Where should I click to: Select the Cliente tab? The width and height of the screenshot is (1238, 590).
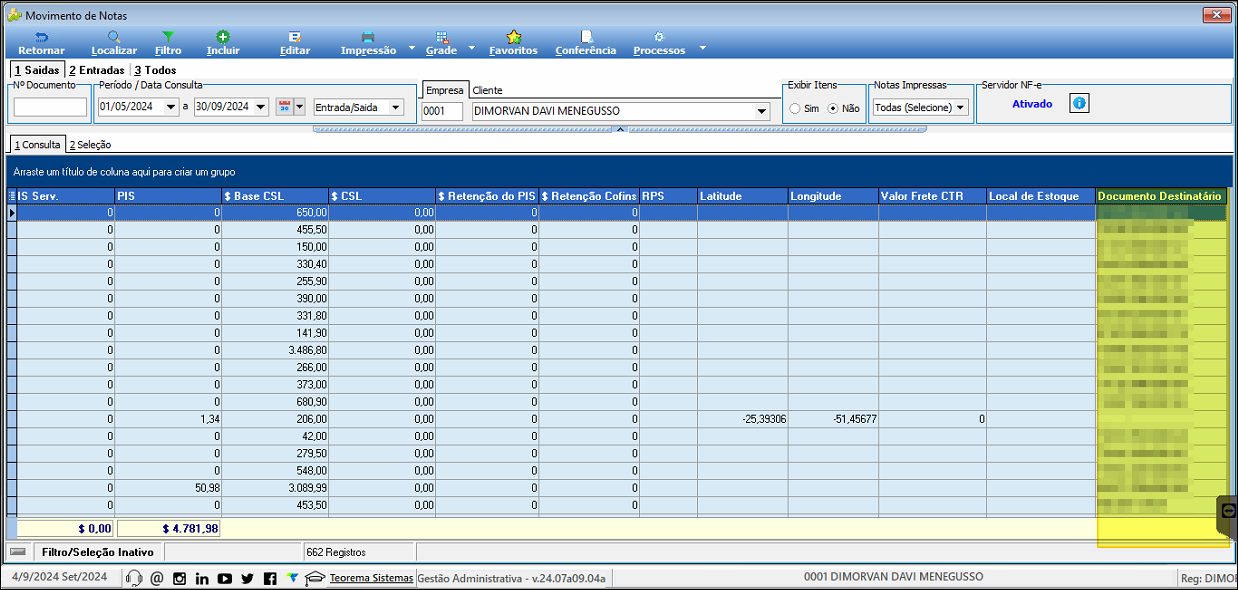click(x=487, y=90)
